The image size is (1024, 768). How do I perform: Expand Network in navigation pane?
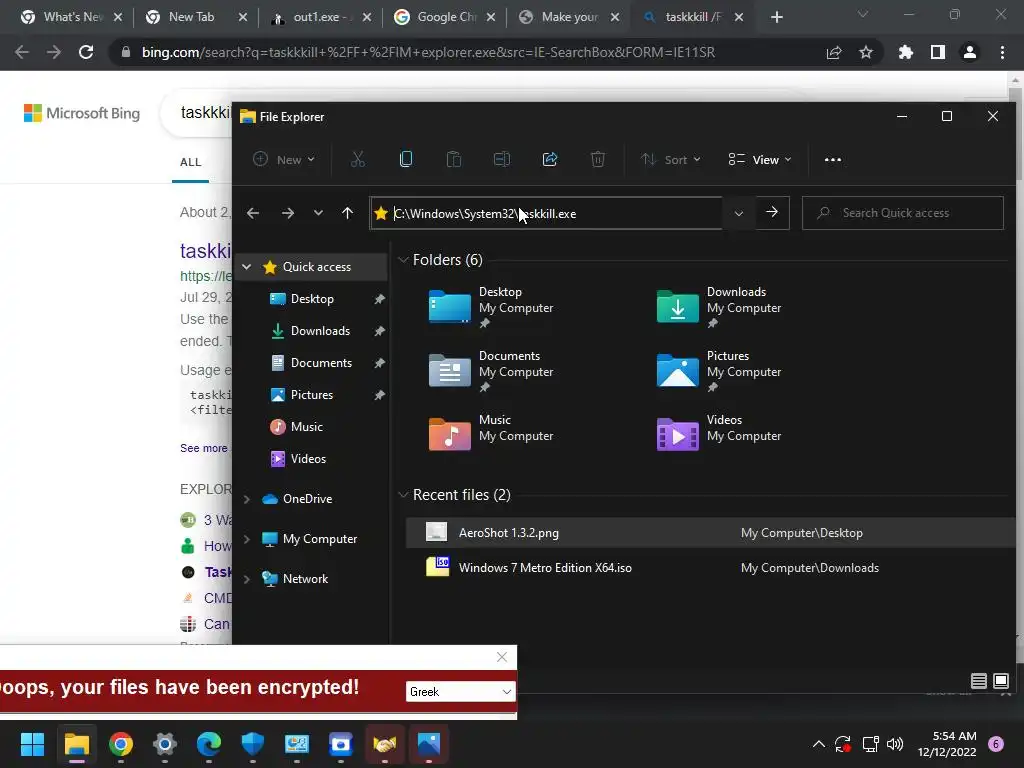[x=247, y=579]
